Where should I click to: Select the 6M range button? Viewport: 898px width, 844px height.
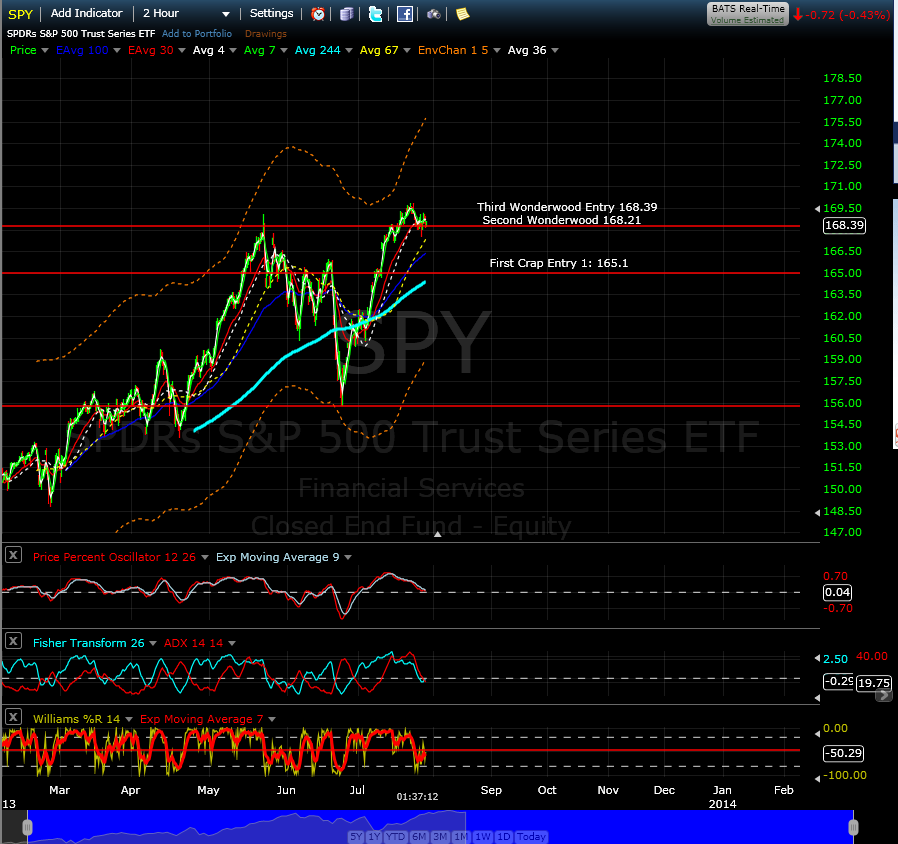coord(419,837)
